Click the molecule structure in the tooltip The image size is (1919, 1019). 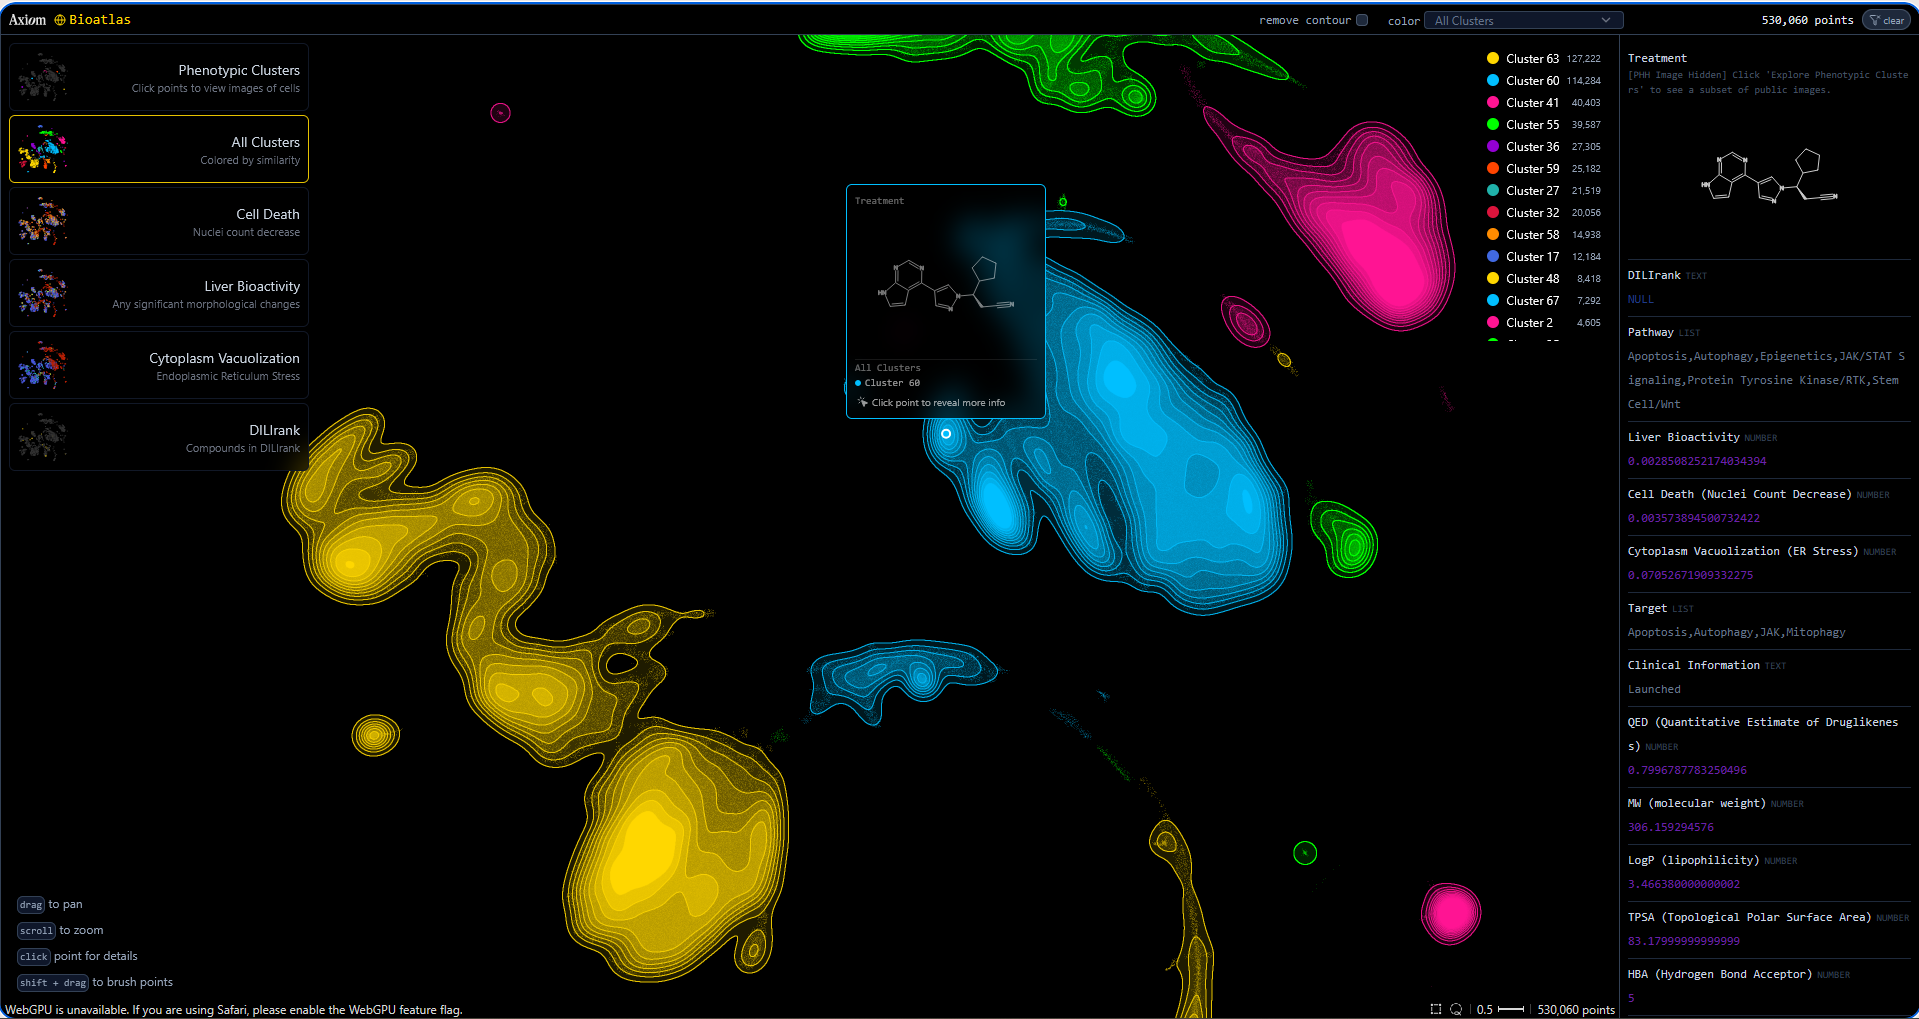[946, 285]
